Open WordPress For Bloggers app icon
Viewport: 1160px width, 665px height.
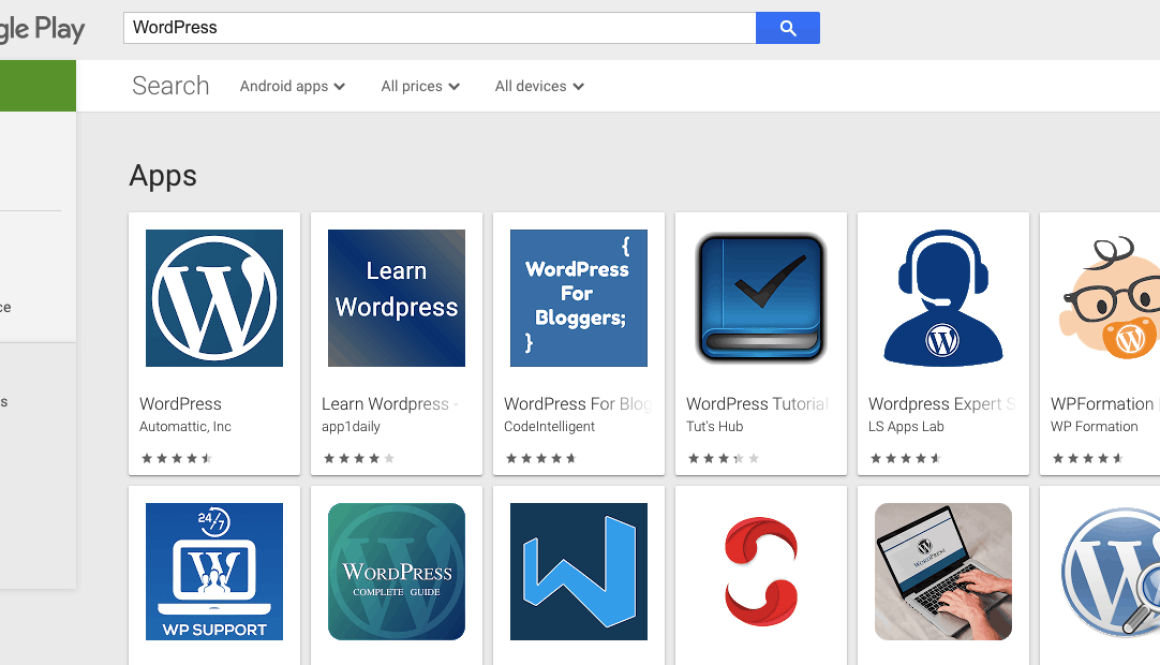point(579,298)
